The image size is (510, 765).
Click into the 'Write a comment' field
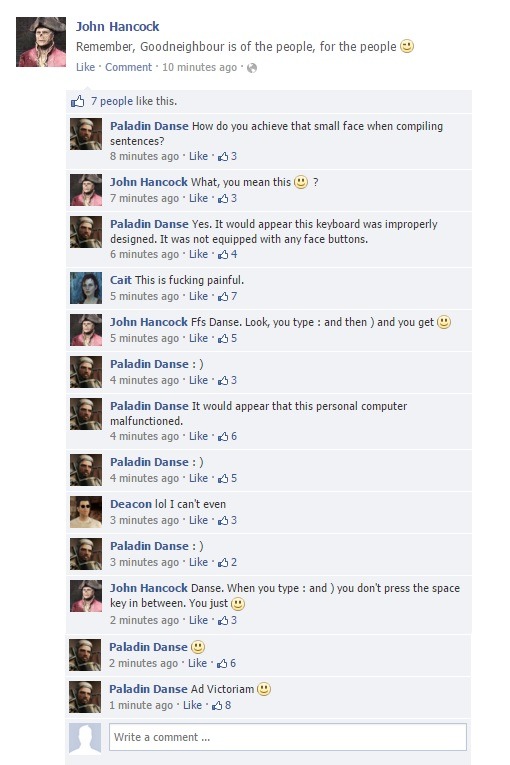tap(287, 737)
